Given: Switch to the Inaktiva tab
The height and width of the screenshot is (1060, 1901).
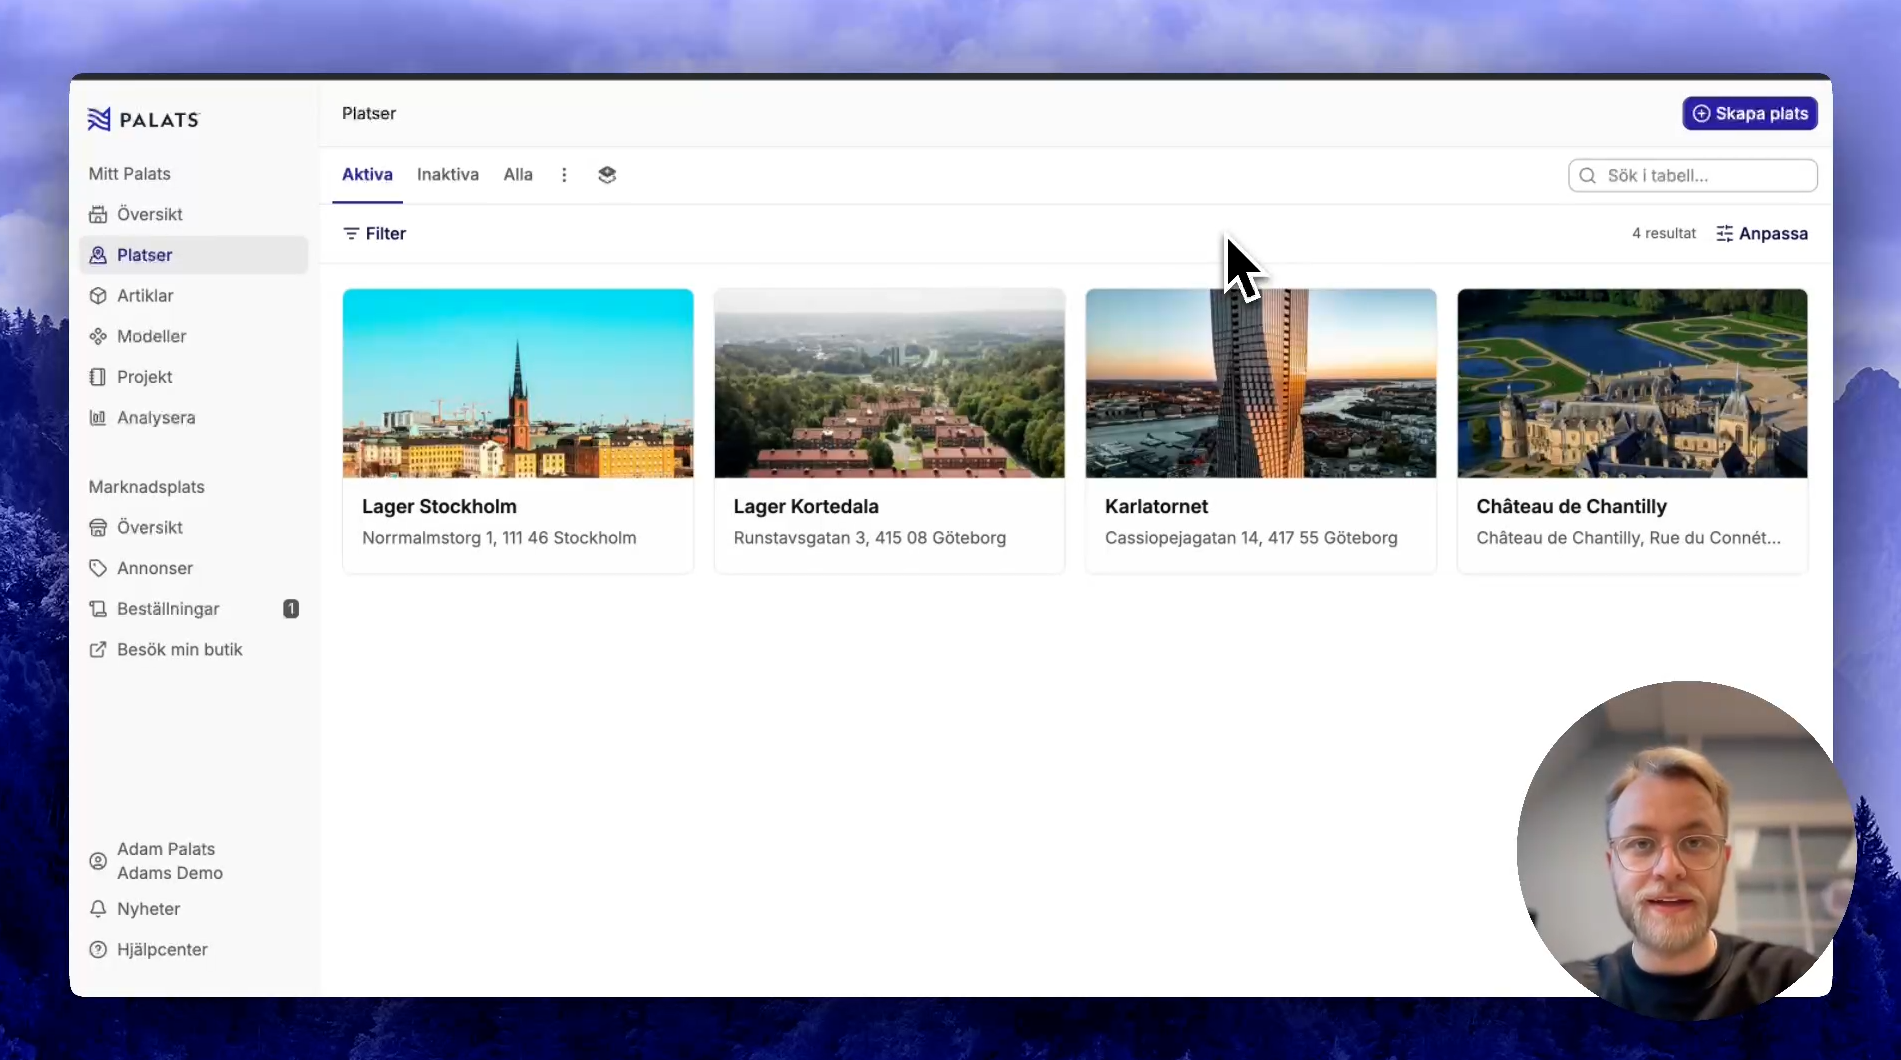Looking at the screenshot, I should (447, 175).
